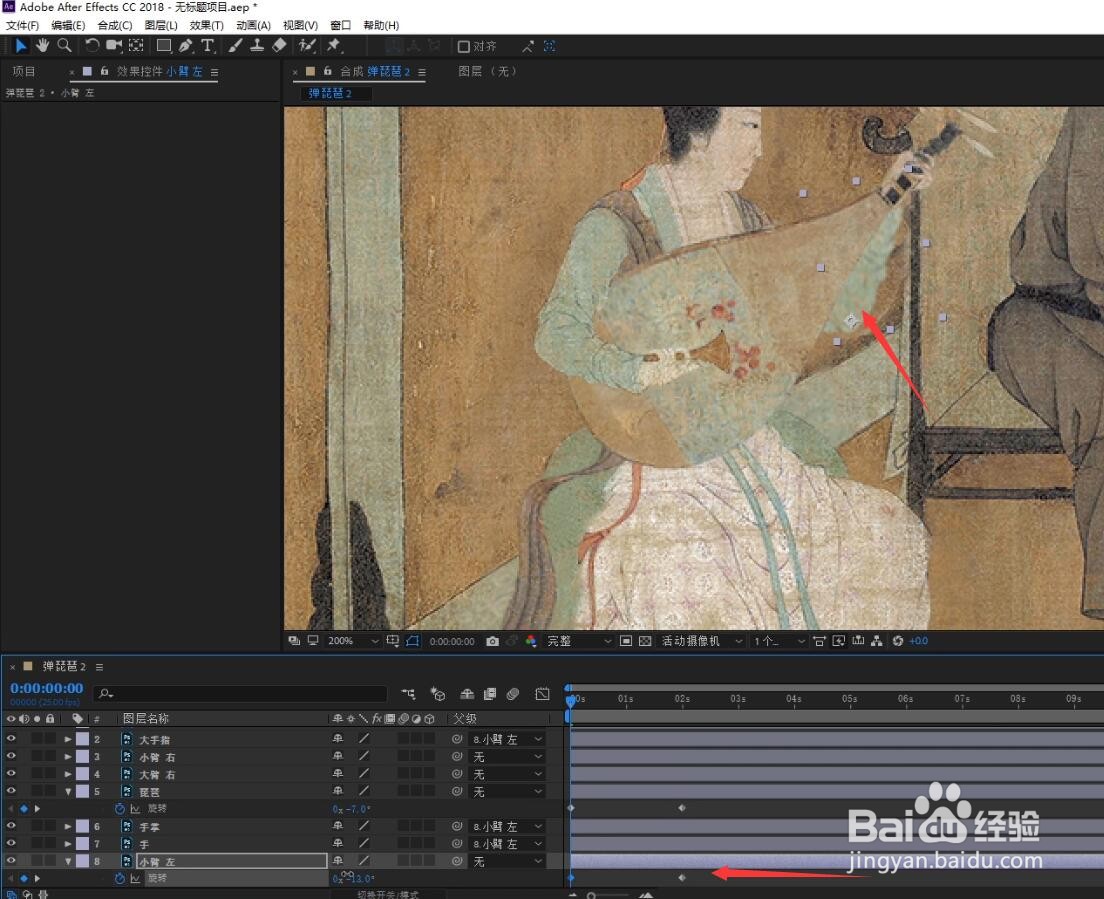Expand layer 2 大手指 properties
The width and height of the screenshot is (1104, 899).
pos(68,739)
